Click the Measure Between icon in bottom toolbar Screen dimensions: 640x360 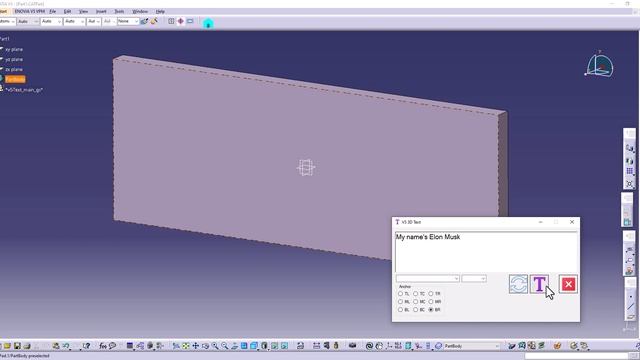(x=316, y=346)
